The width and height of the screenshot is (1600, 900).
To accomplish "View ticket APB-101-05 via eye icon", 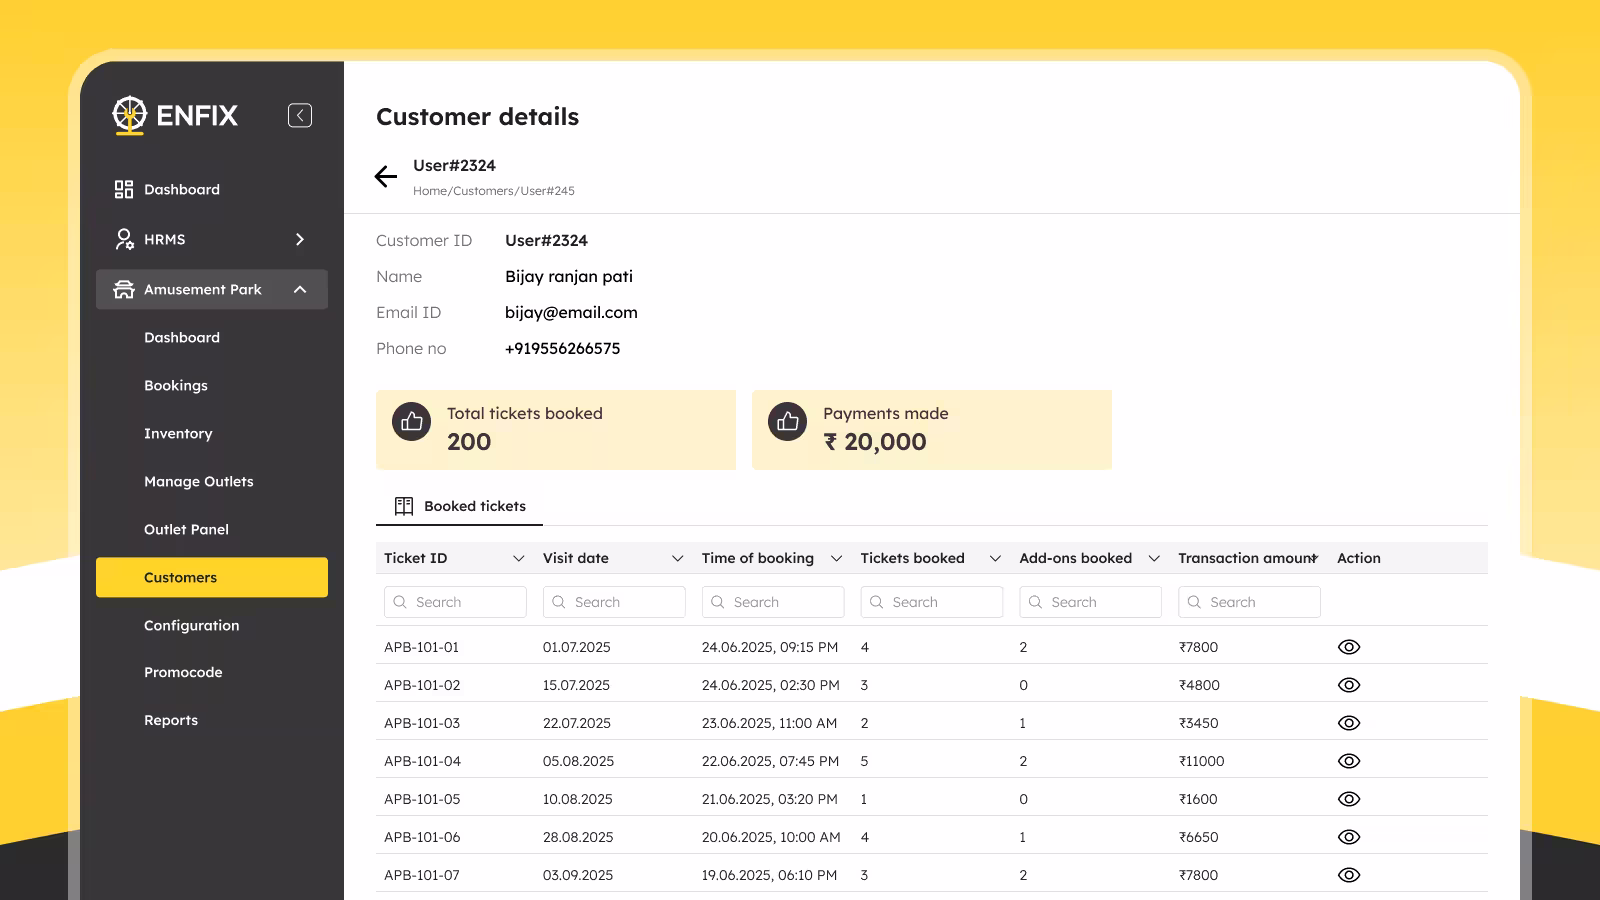I will point(1349,799).
